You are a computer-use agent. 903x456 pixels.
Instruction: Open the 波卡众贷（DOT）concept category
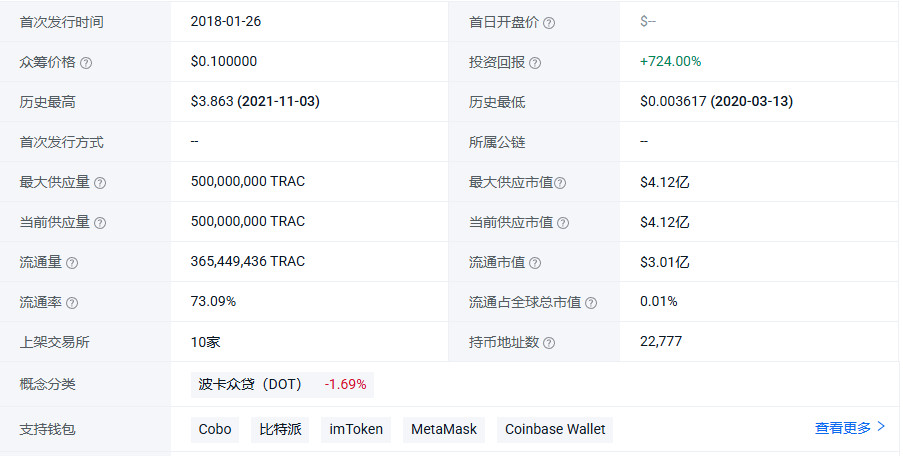point(252,384)
